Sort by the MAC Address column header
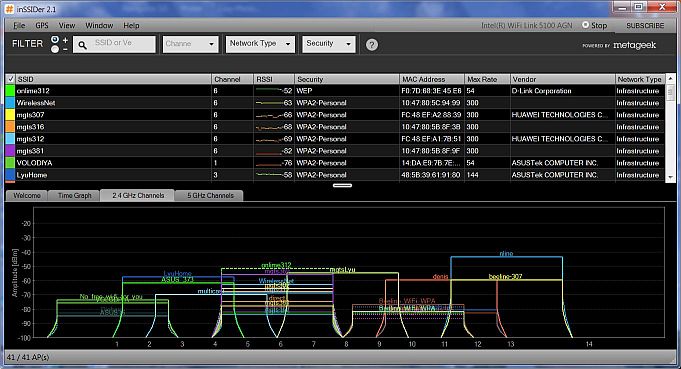This screenshot has width=681, height=369. 432,79
